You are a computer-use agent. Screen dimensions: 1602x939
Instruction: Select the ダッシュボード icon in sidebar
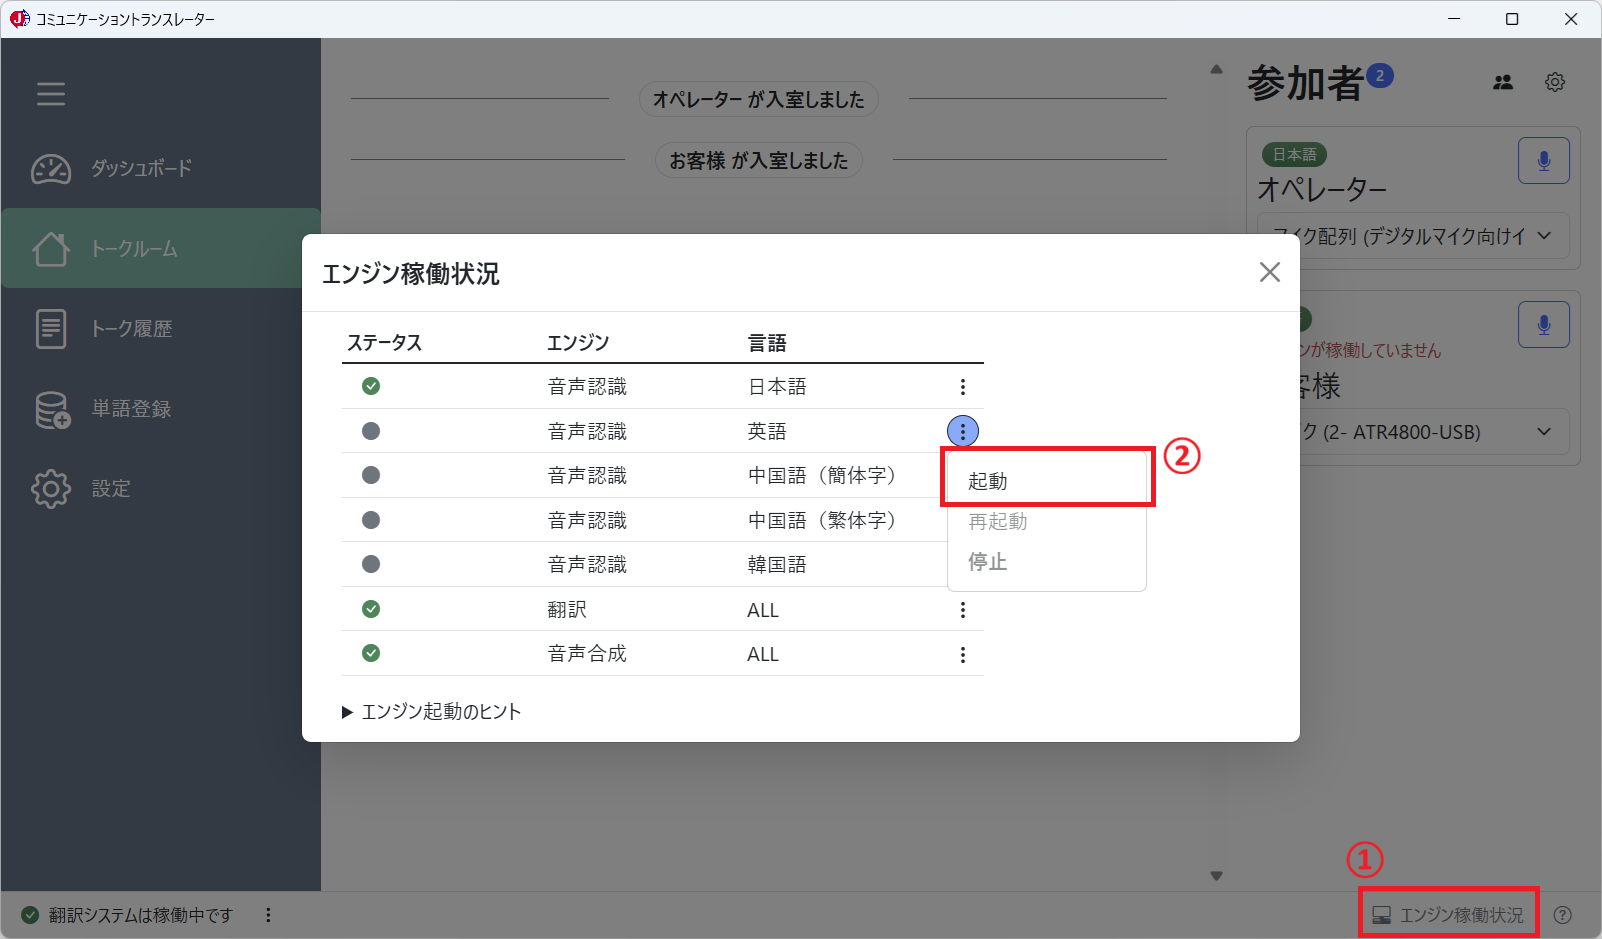coord(50,169)
